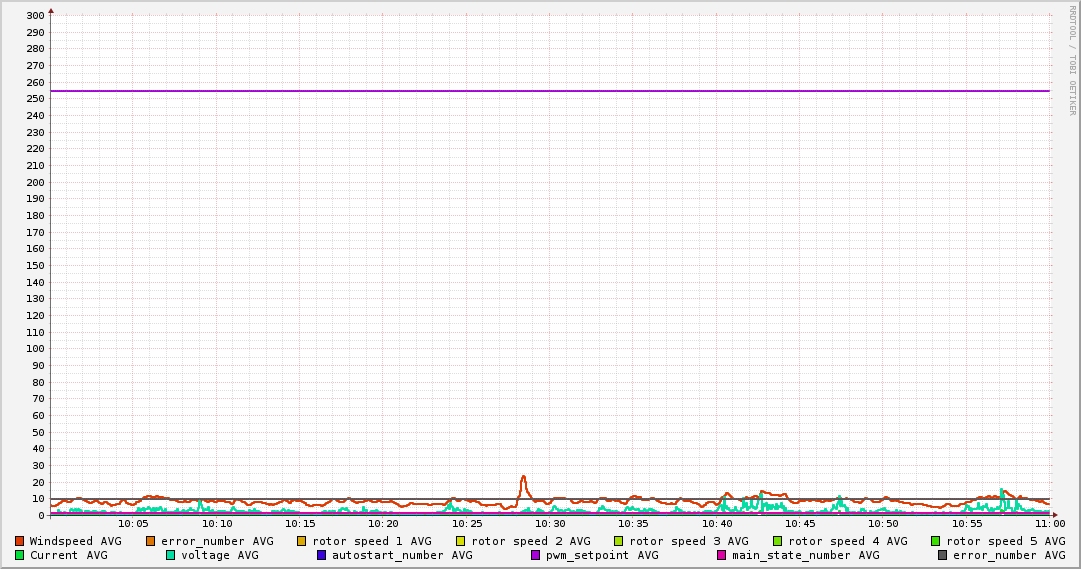
Task: Select the 'main_state_number AVG' legend label
Action: pos(805,556)
